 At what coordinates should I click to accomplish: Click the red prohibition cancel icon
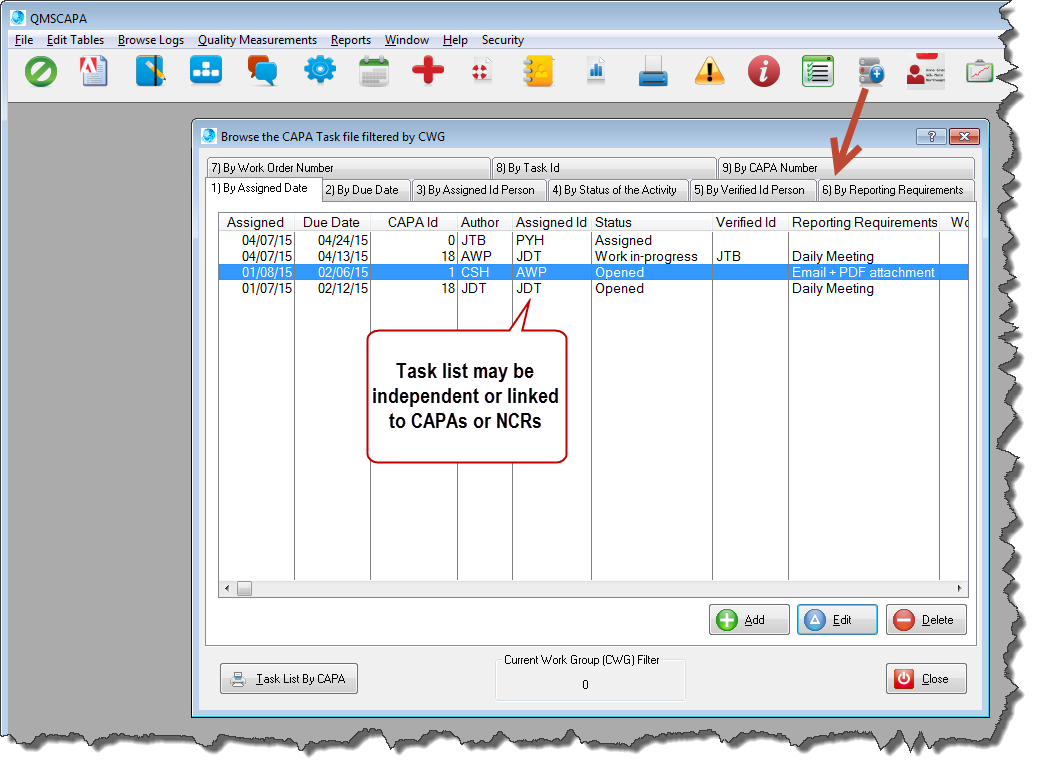pos(40,71)
